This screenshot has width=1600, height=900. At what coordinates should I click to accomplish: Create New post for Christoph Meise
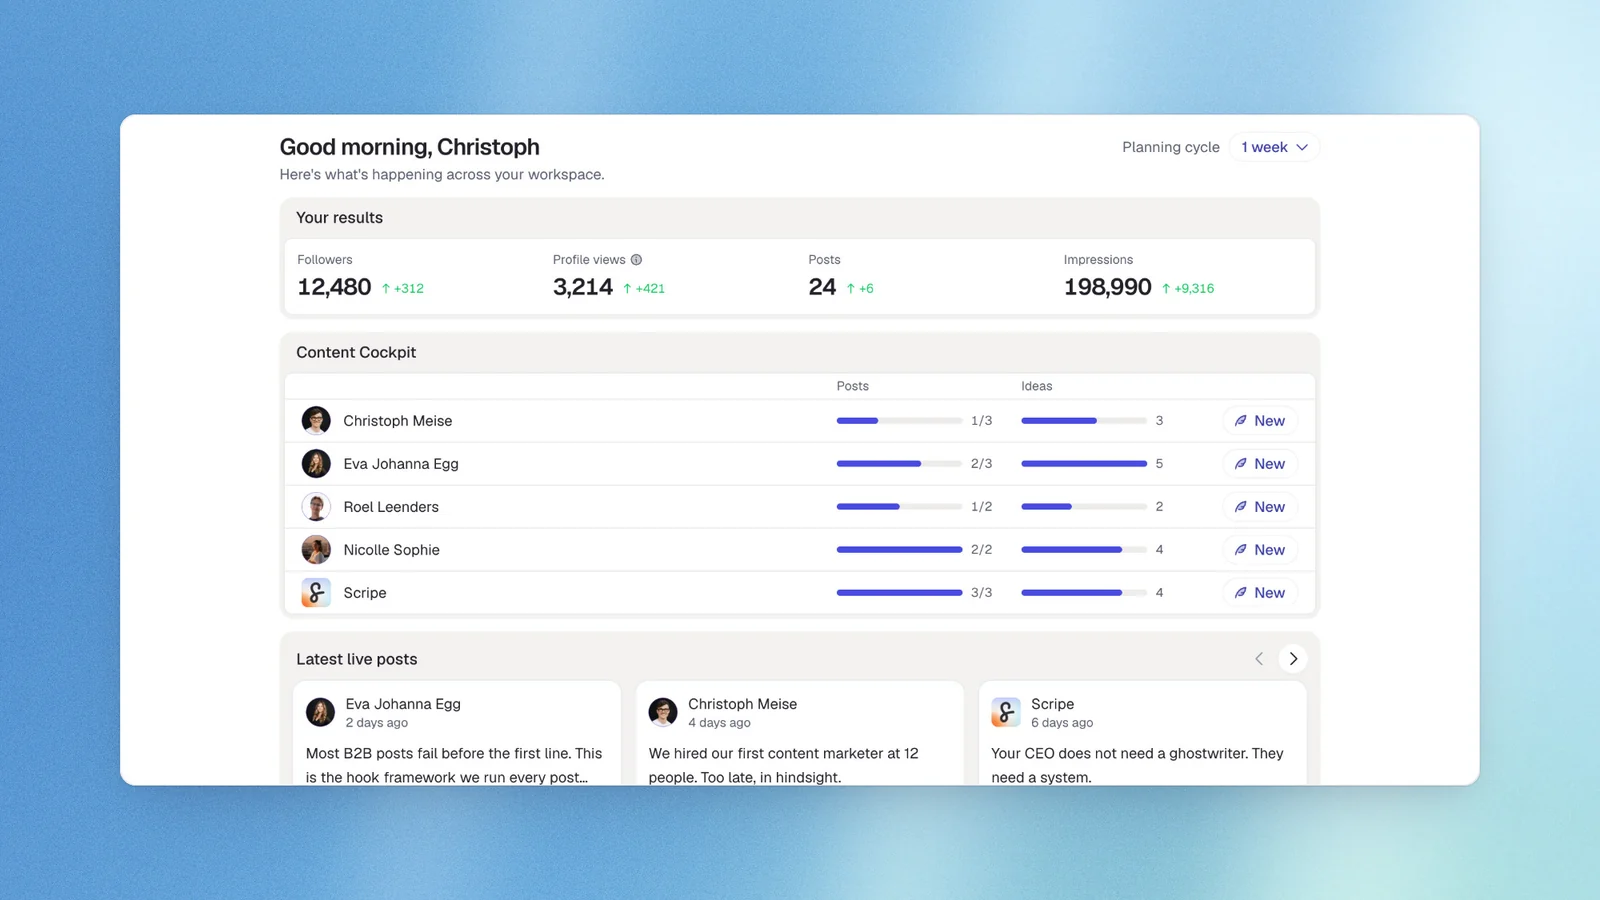pos(1260,421)
